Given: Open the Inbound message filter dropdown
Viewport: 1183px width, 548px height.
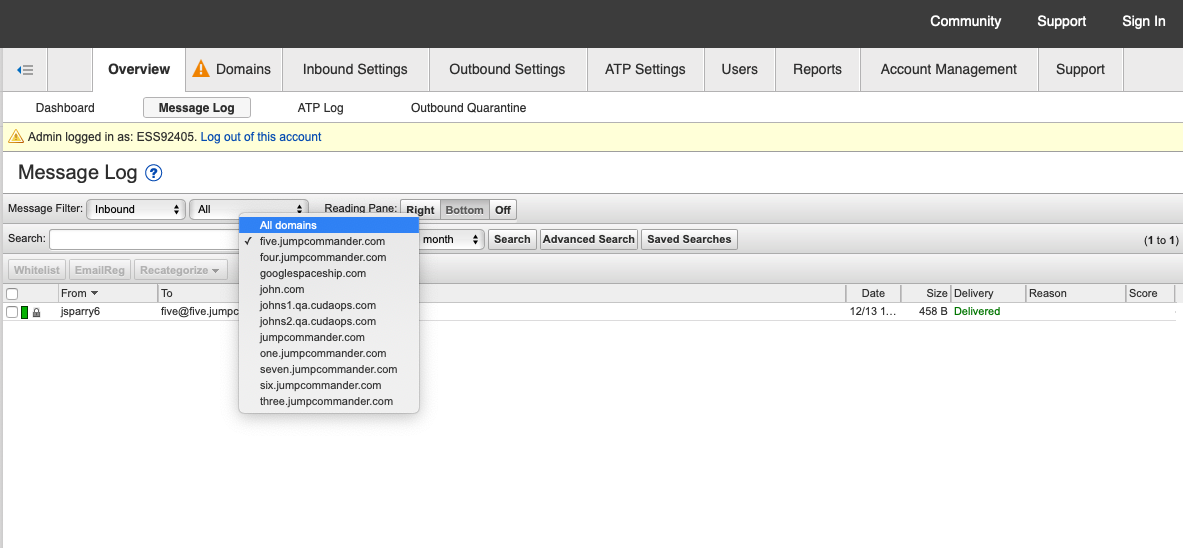Looking at the screenshot, I should pos(136,209).
